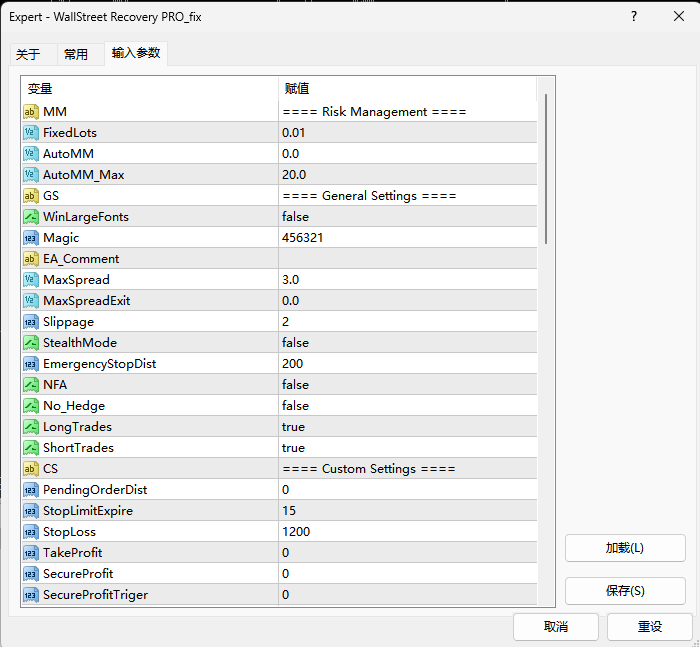Viewport: 700px width, 647px height.
Task: Click the Risk Management header value
Action: [x=408, y=112]
